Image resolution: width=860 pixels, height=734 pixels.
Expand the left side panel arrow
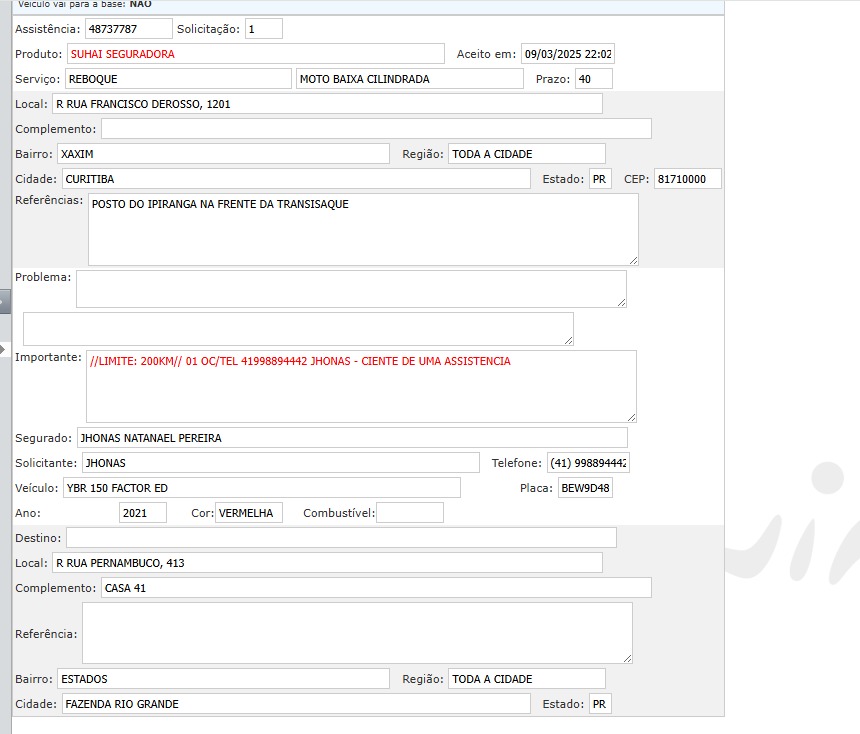[3, 349]
